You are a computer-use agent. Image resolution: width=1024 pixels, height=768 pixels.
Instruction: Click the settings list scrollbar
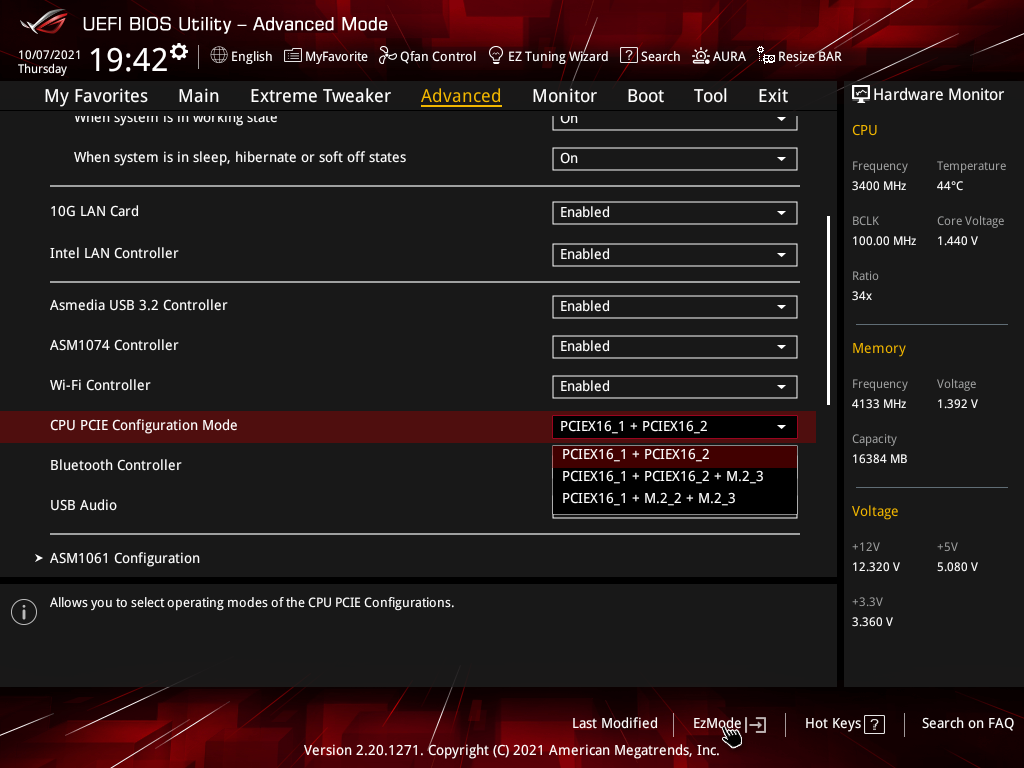point(829,310)
